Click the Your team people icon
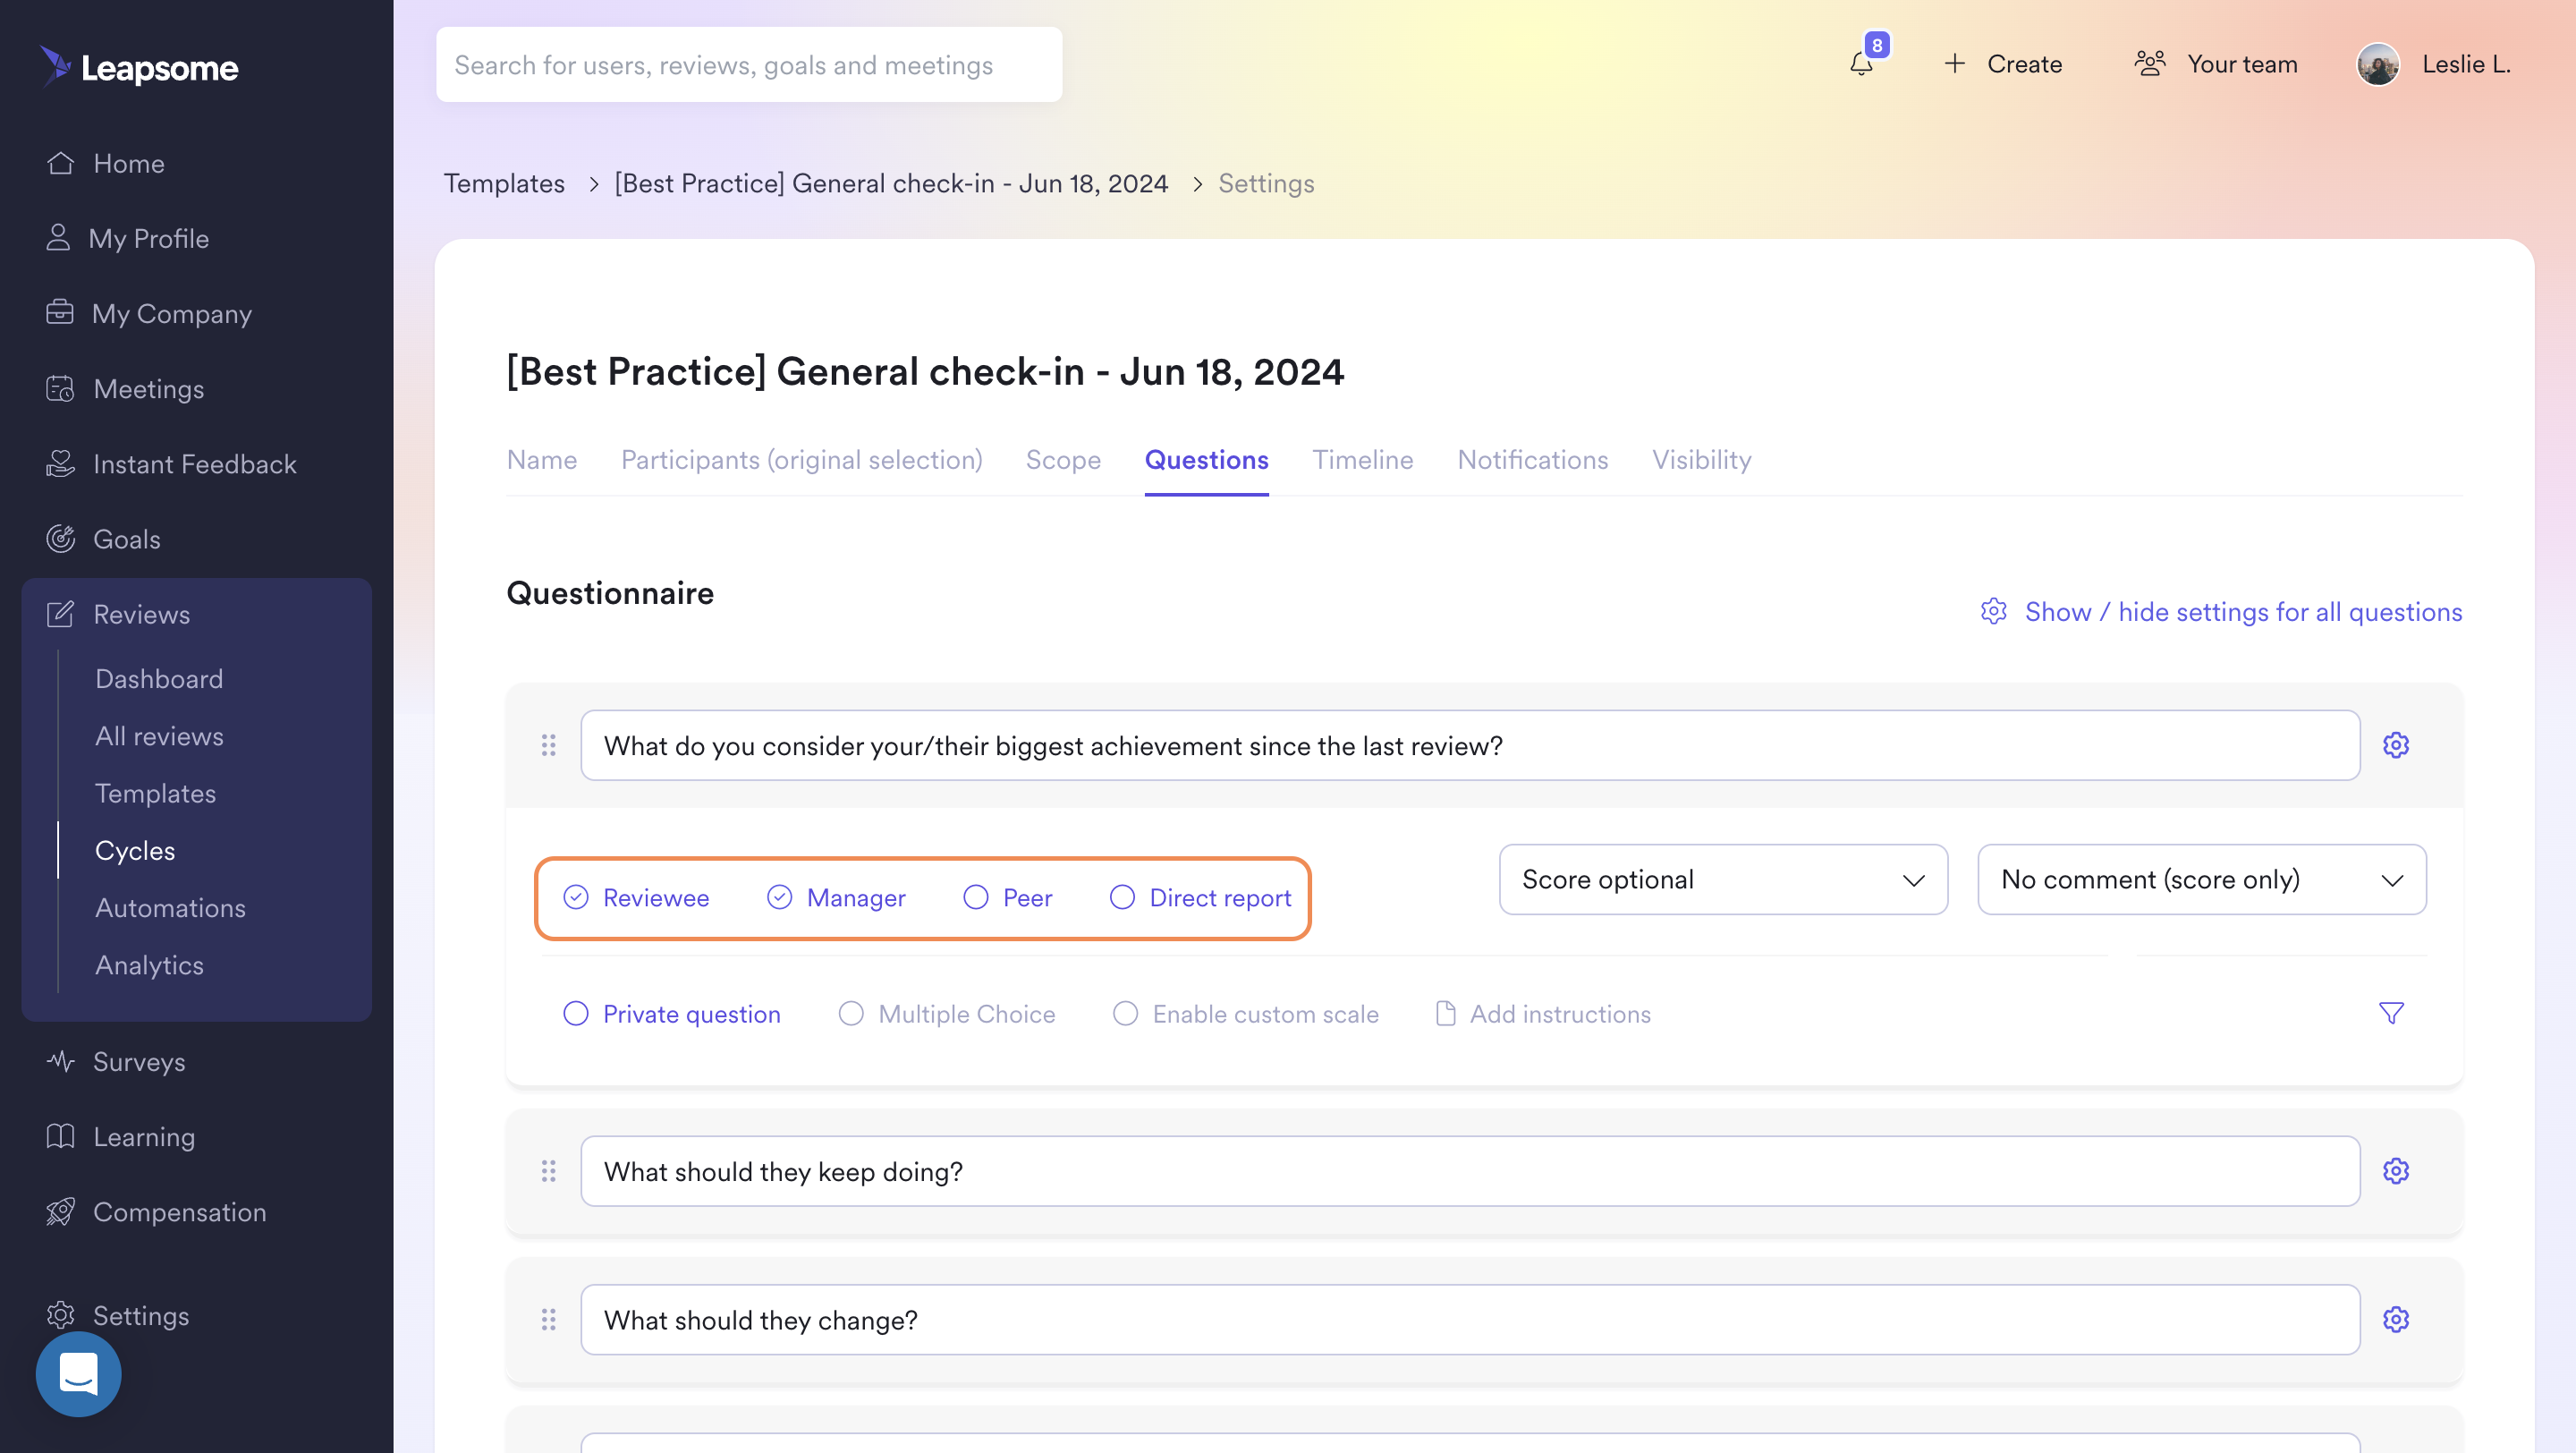Viewport: 2576px width, 1453px height. point(2150,64)
